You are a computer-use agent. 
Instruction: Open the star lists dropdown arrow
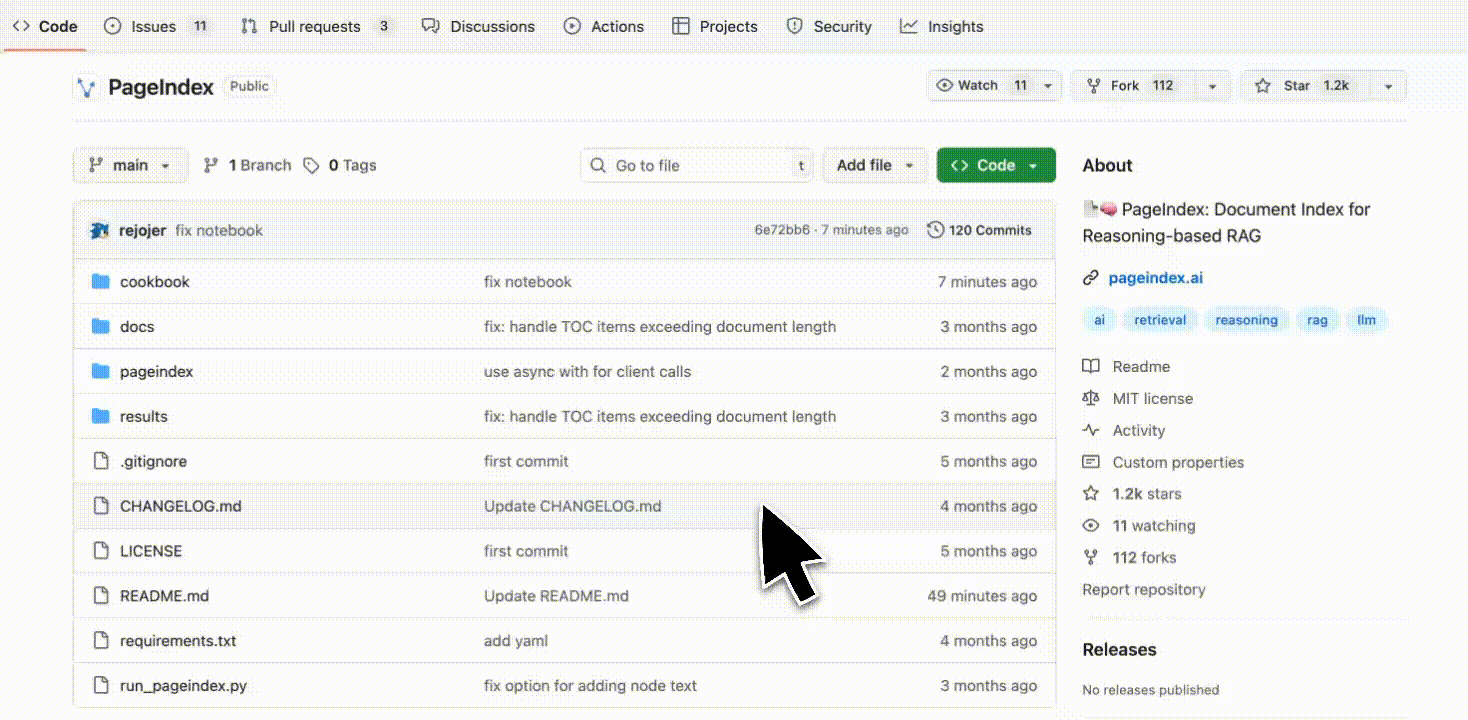tap(1388, 86)
